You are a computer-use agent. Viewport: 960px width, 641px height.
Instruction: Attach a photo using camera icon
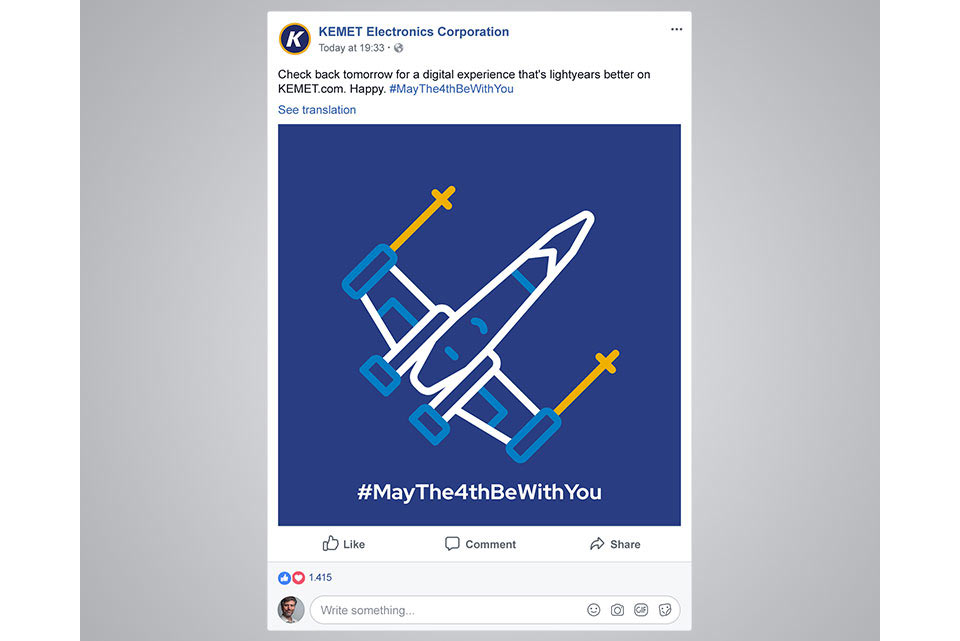tap(617, 610)
